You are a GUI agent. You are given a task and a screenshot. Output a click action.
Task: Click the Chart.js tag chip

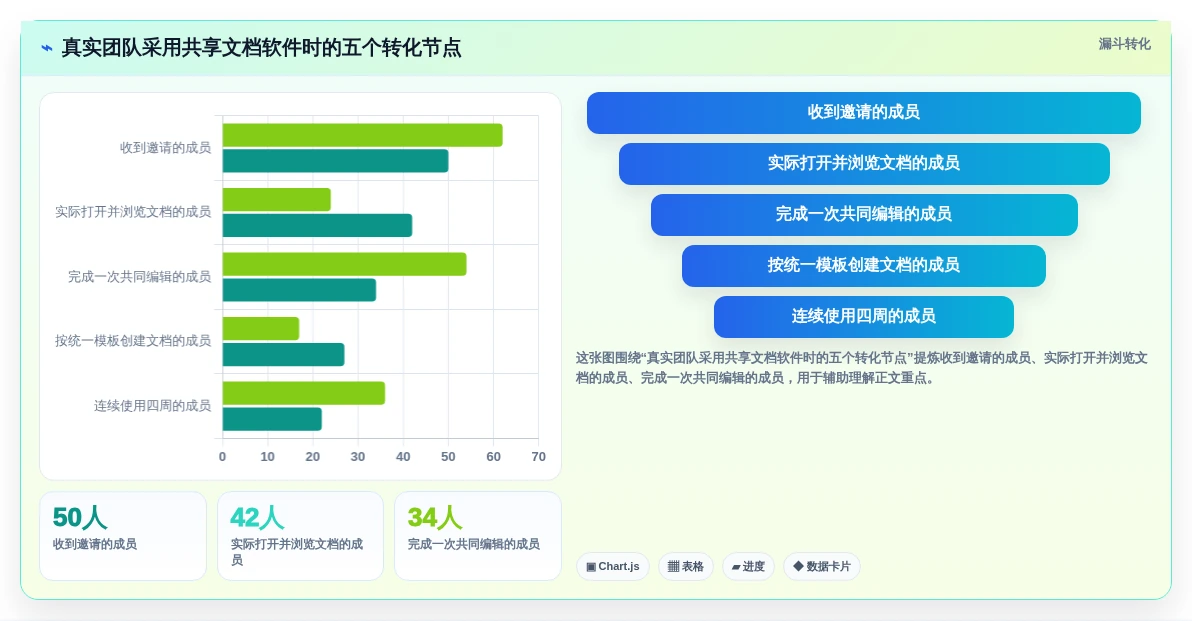coord(613,566)
